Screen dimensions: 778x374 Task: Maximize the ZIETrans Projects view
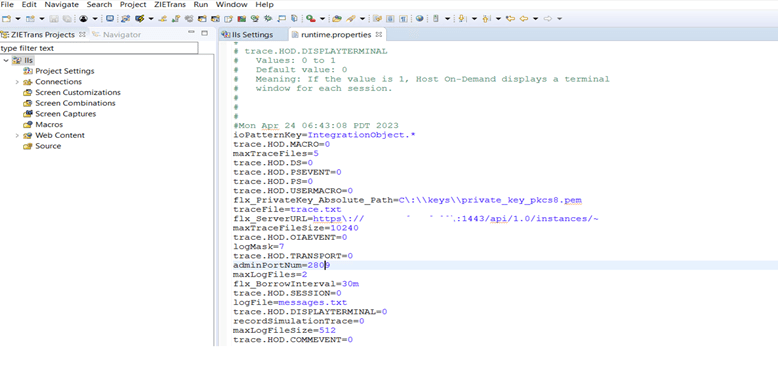204,33
